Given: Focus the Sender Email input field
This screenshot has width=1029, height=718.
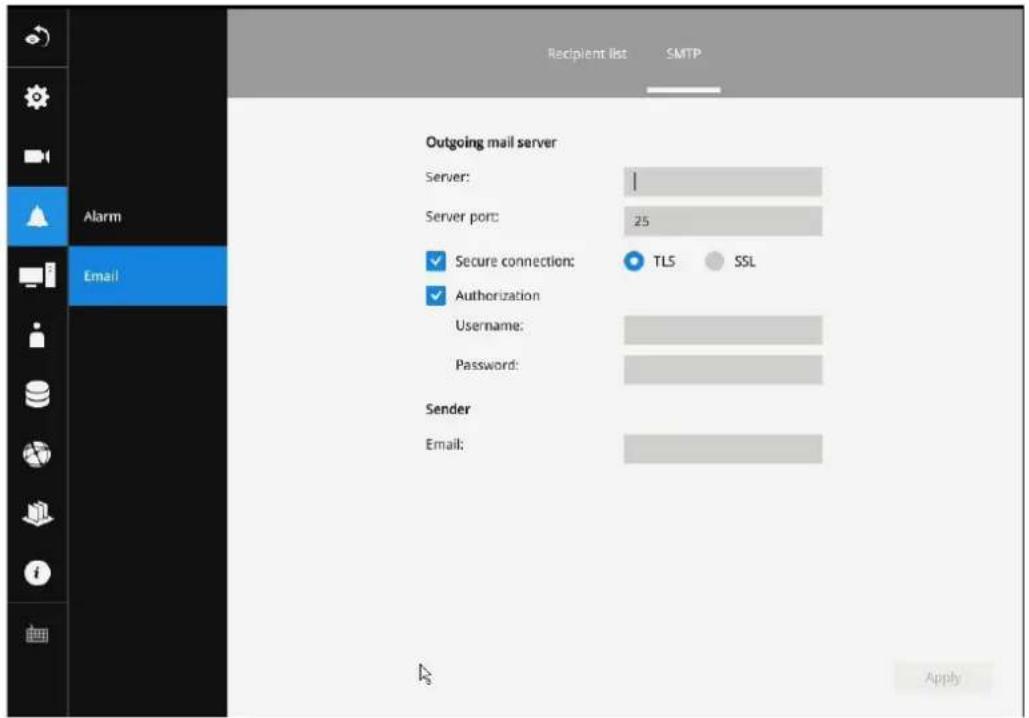Looking at the screenshot, I should click(723, 449).
